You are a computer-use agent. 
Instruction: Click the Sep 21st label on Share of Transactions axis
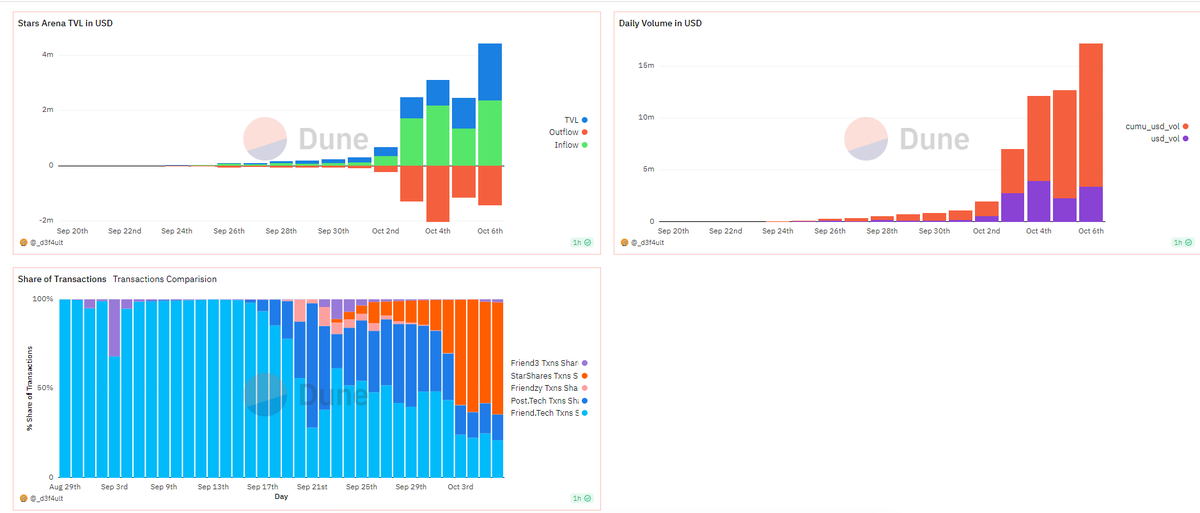312,486
